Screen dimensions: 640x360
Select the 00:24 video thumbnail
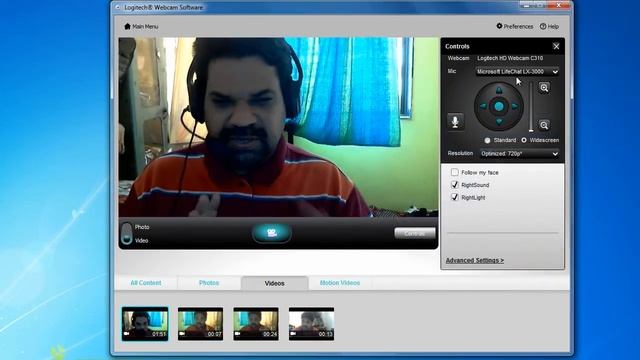pyautogui.click(x=256, y=324)
